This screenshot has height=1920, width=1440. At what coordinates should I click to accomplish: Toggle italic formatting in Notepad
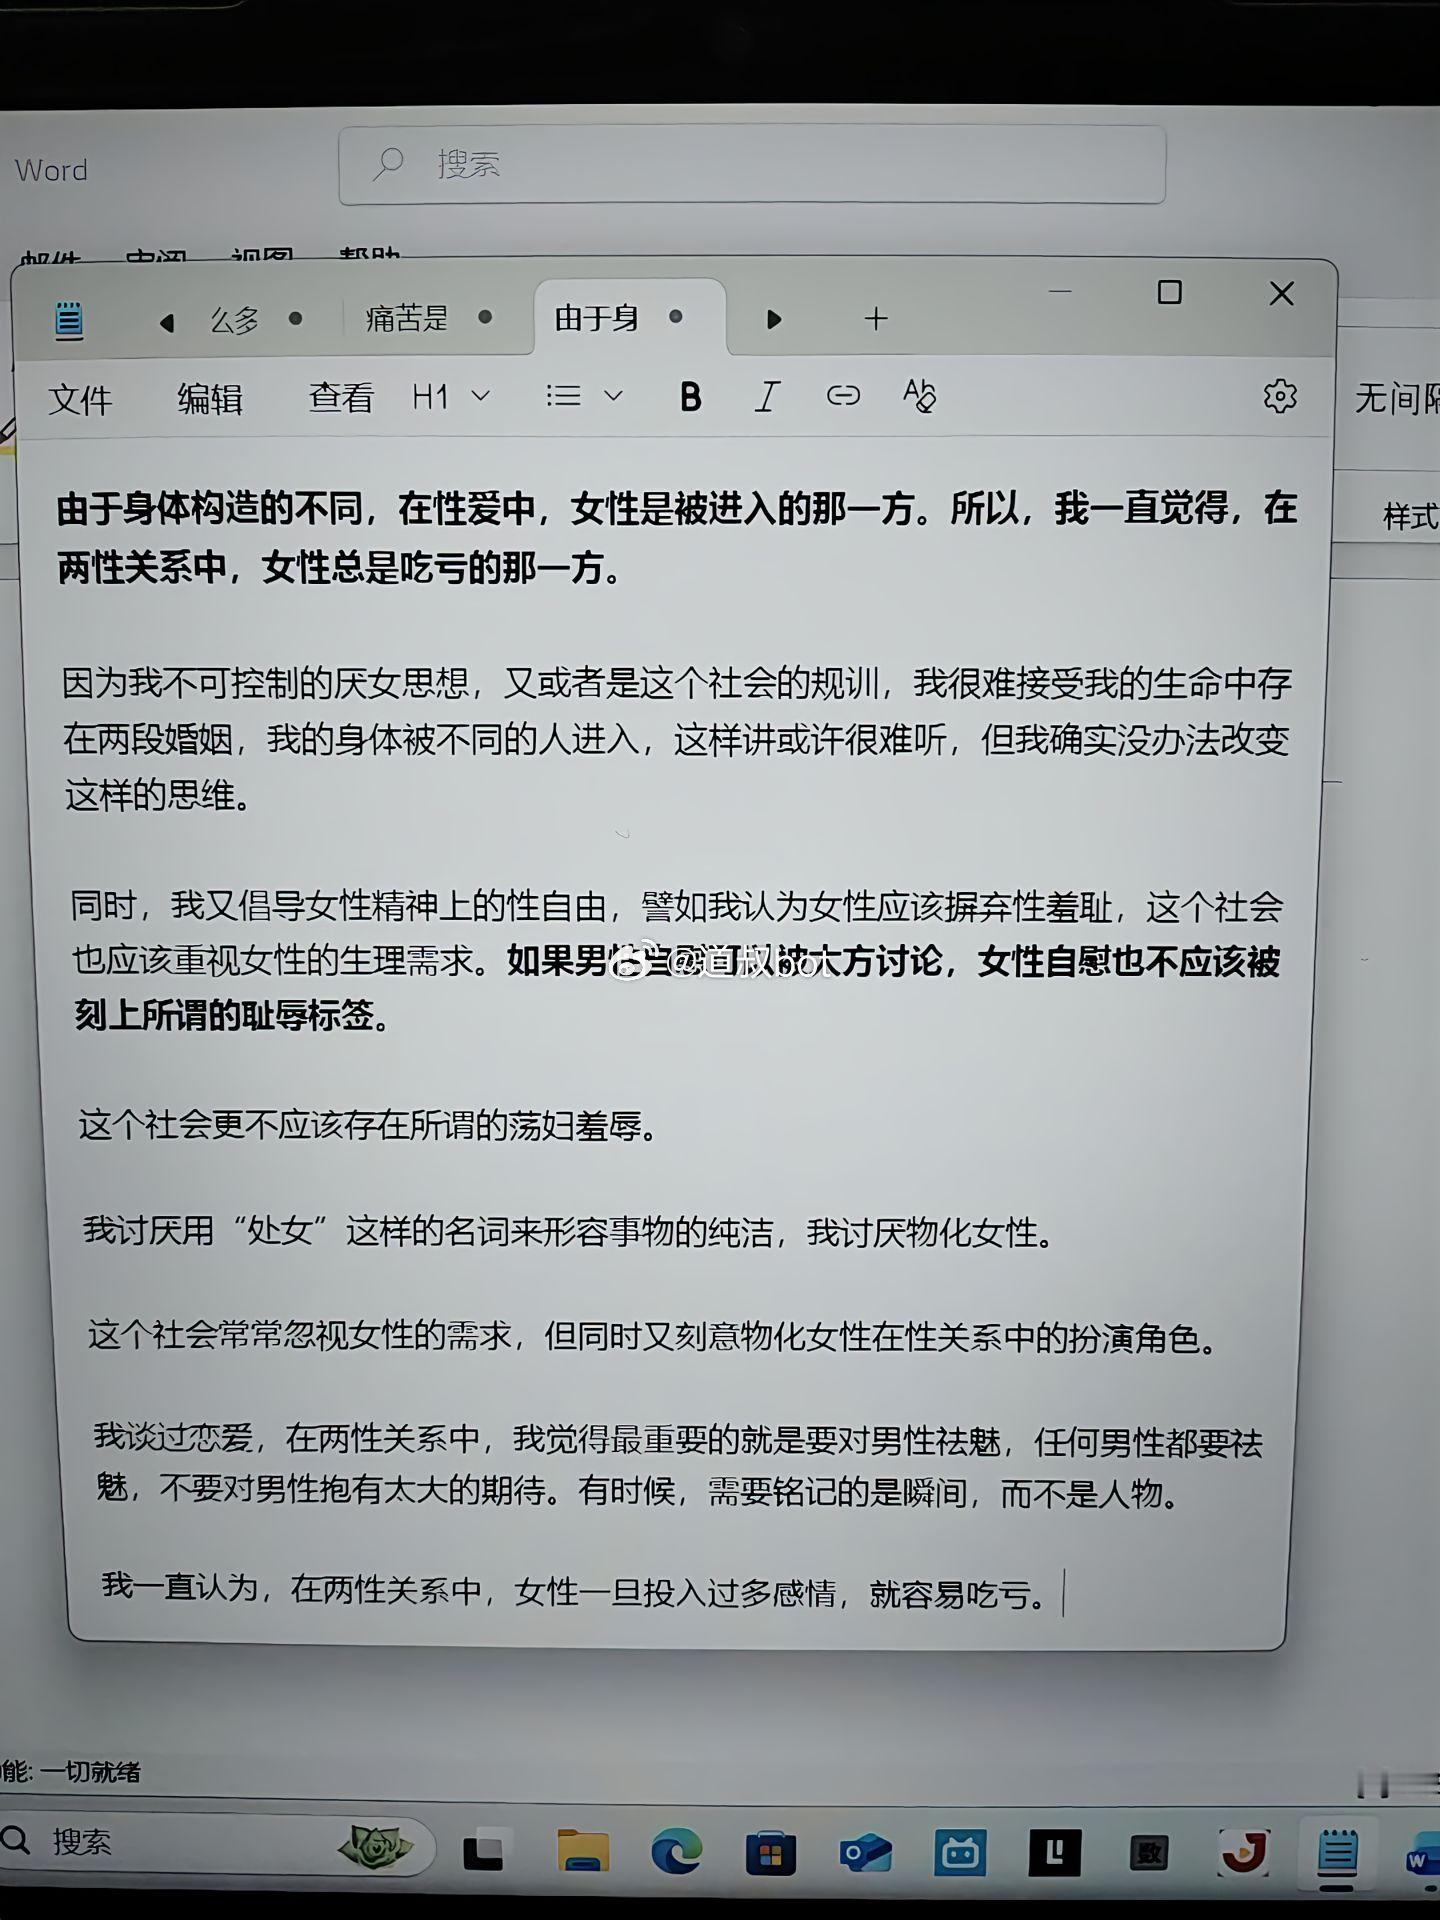tap(766, 396)
